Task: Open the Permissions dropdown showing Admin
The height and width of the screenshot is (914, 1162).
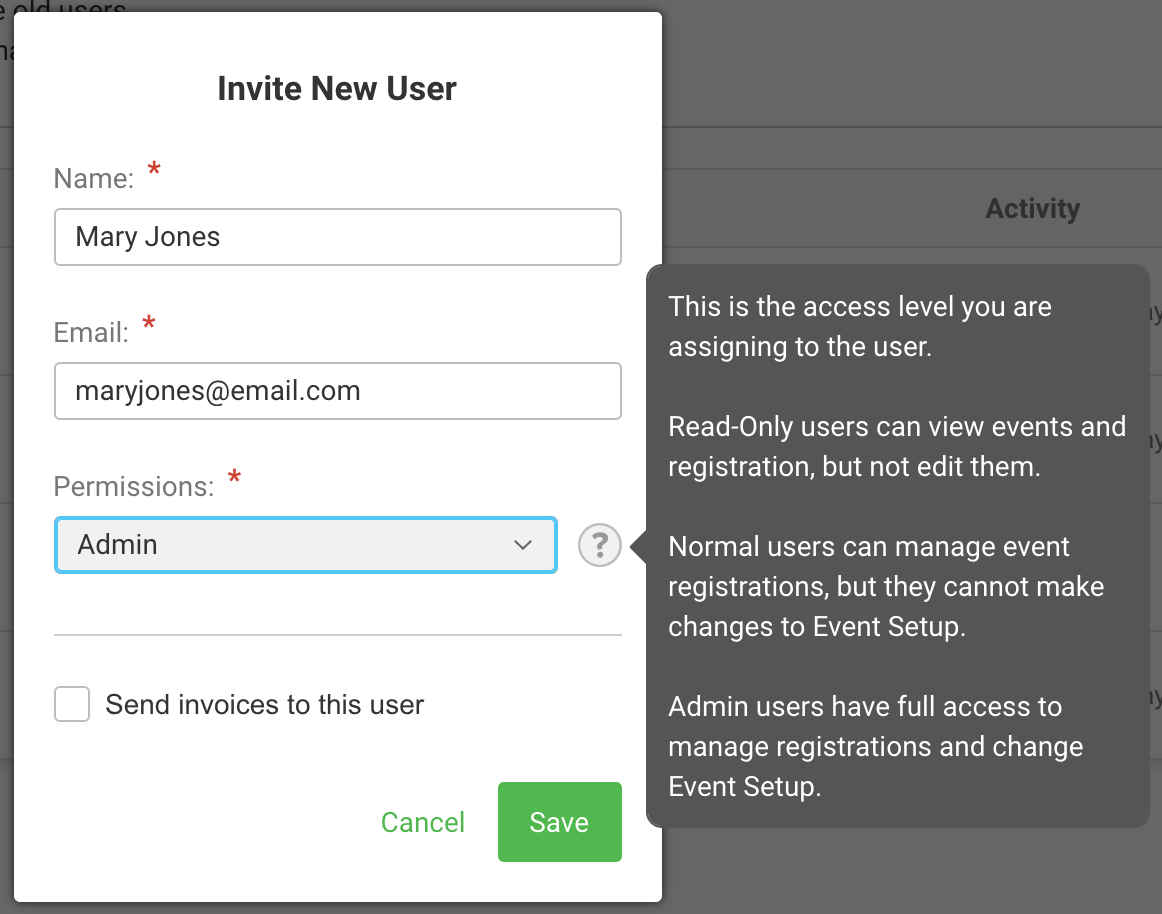Action: [305, 545]
